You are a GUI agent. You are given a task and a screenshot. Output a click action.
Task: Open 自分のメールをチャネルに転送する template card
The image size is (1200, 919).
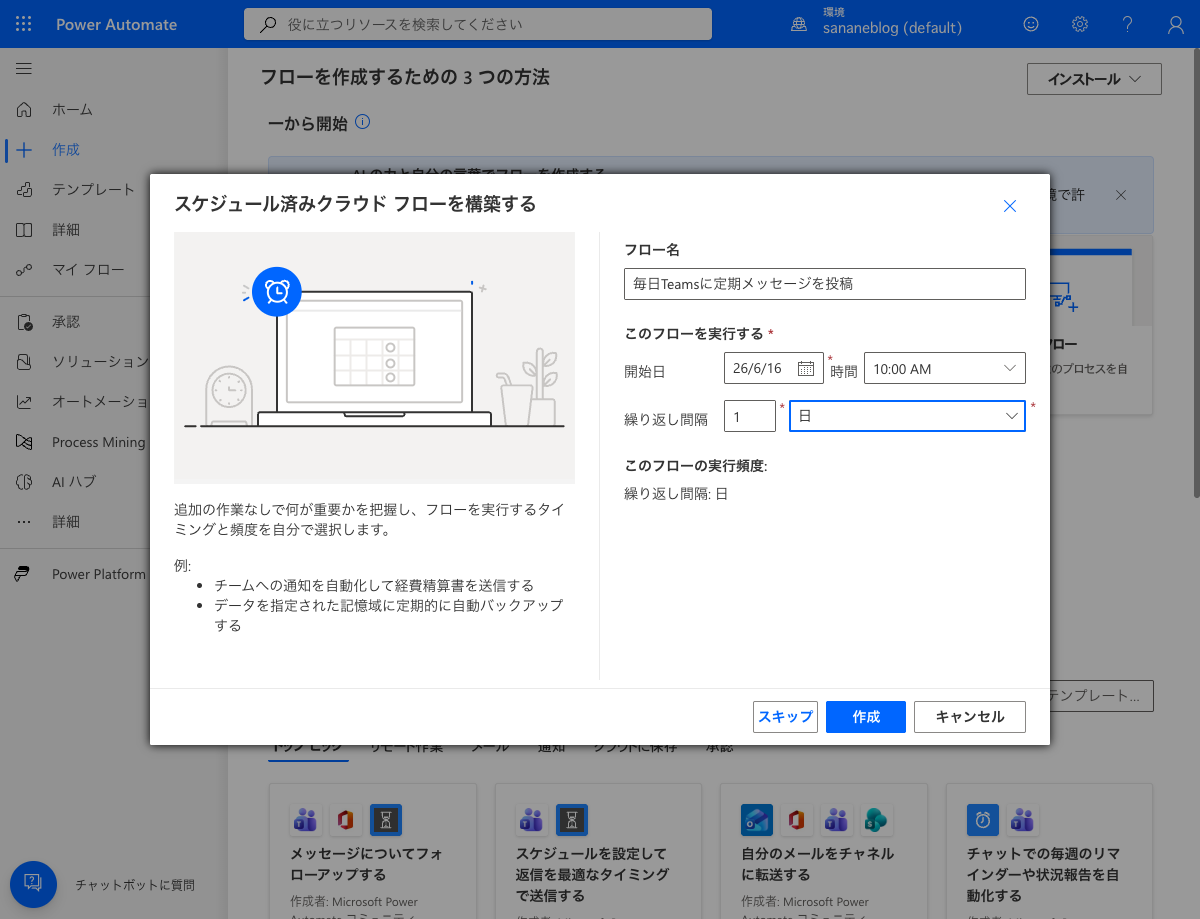click(x=824, y=851)
